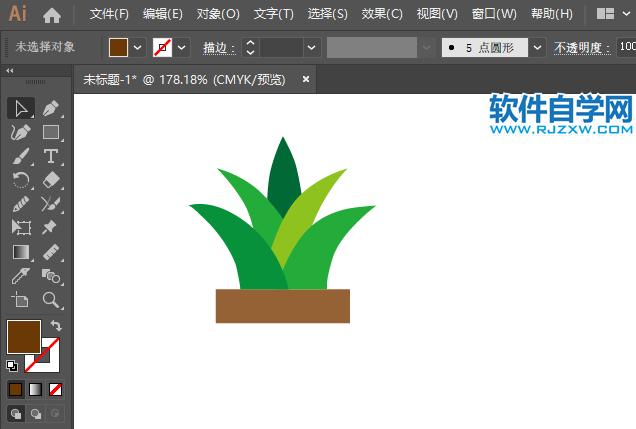Screen dimensions: 636x429
Task: Pick the Paintbrush tool
Action: 21,156
